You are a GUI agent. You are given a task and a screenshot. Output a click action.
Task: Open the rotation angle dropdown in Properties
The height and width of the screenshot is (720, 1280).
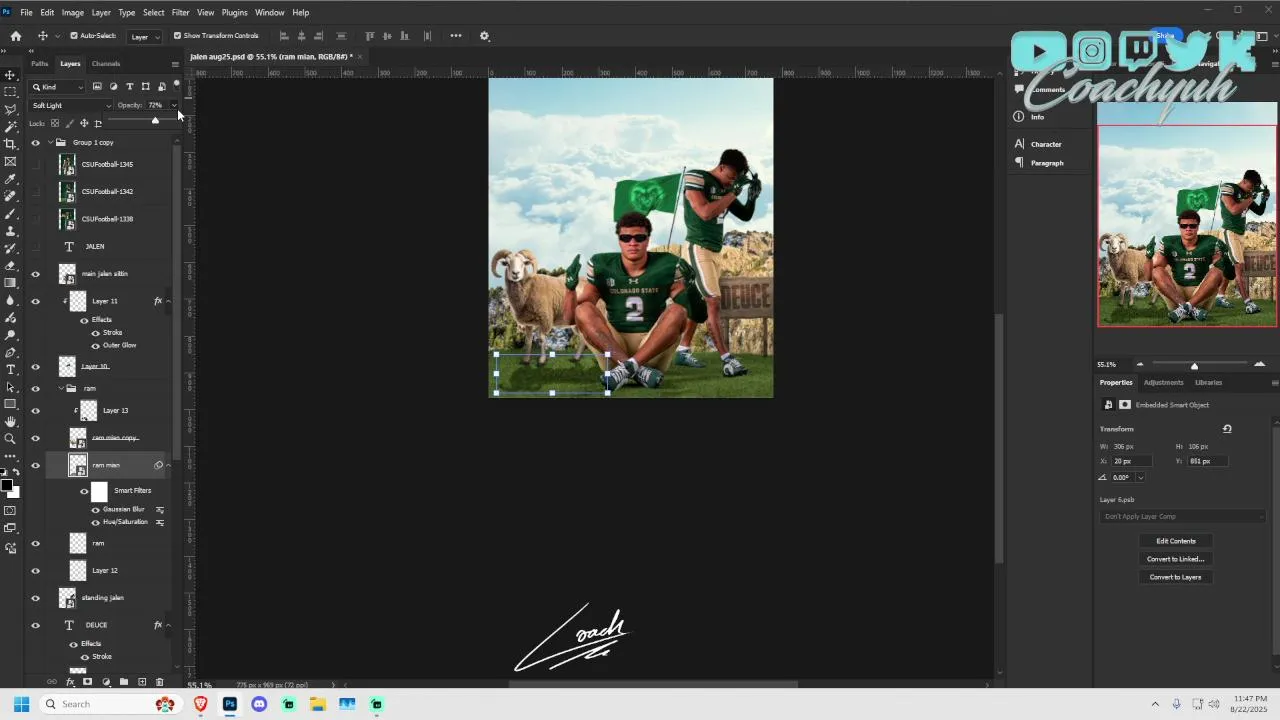click(x=1140, y=478)
